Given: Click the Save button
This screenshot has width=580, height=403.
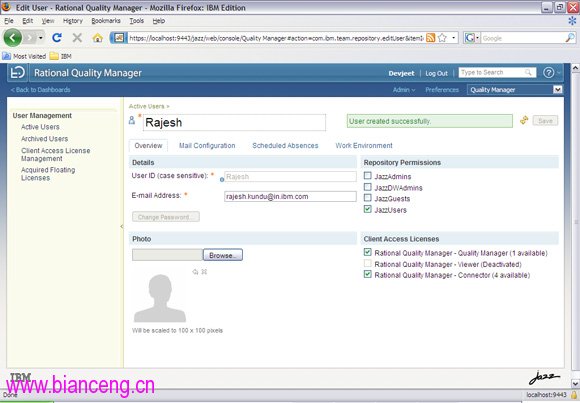Looking at the screenshot, I should tap(545, 121).
